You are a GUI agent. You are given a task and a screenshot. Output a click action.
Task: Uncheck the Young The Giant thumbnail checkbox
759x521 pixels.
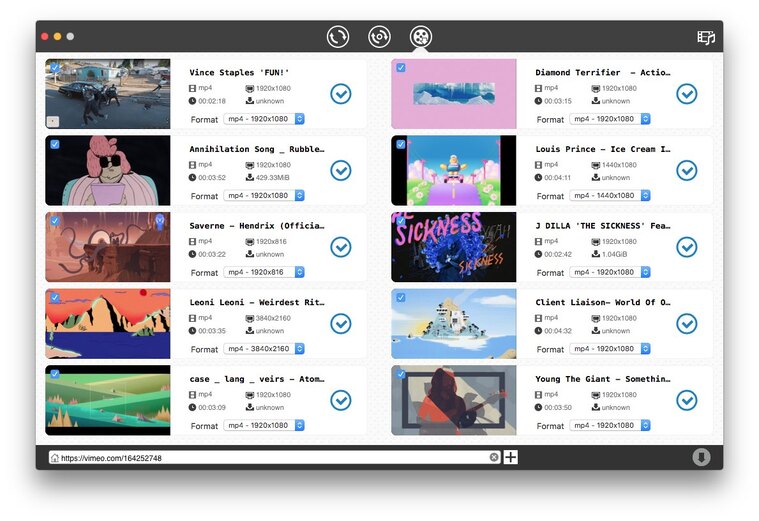click(x=401, y=374)
